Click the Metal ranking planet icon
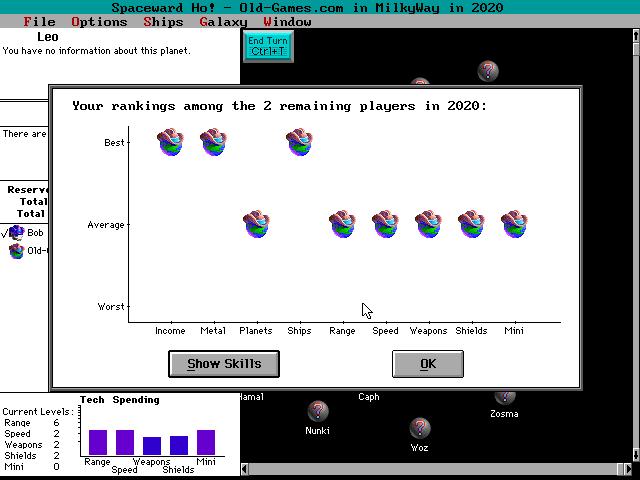Screen dimensions: 640x480 [x=213, y=142]
